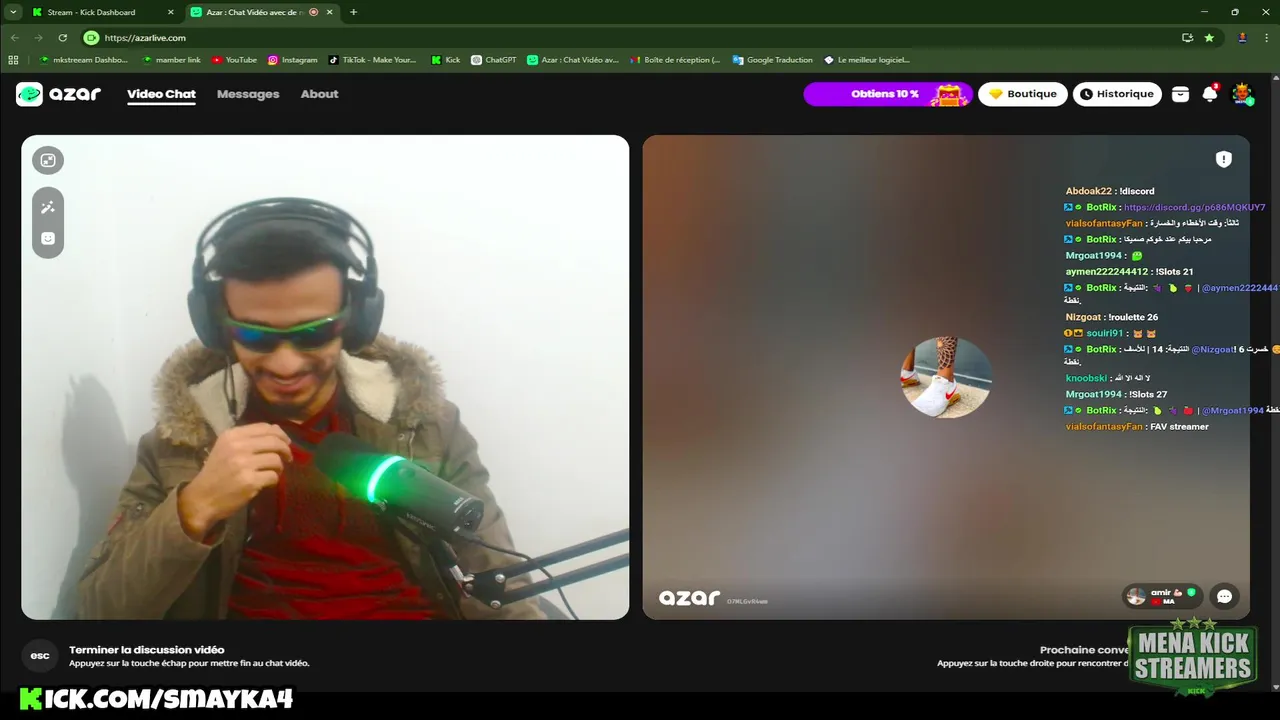Switch to the Messages tab

pos(248,94)
